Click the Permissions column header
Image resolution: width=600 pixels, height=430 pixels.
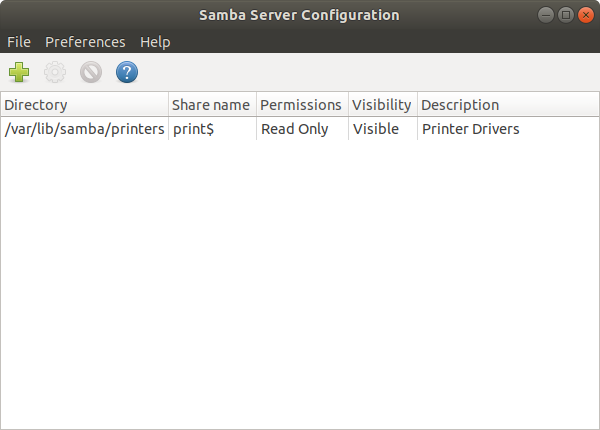pyautogui.click(x=302, y=104)
